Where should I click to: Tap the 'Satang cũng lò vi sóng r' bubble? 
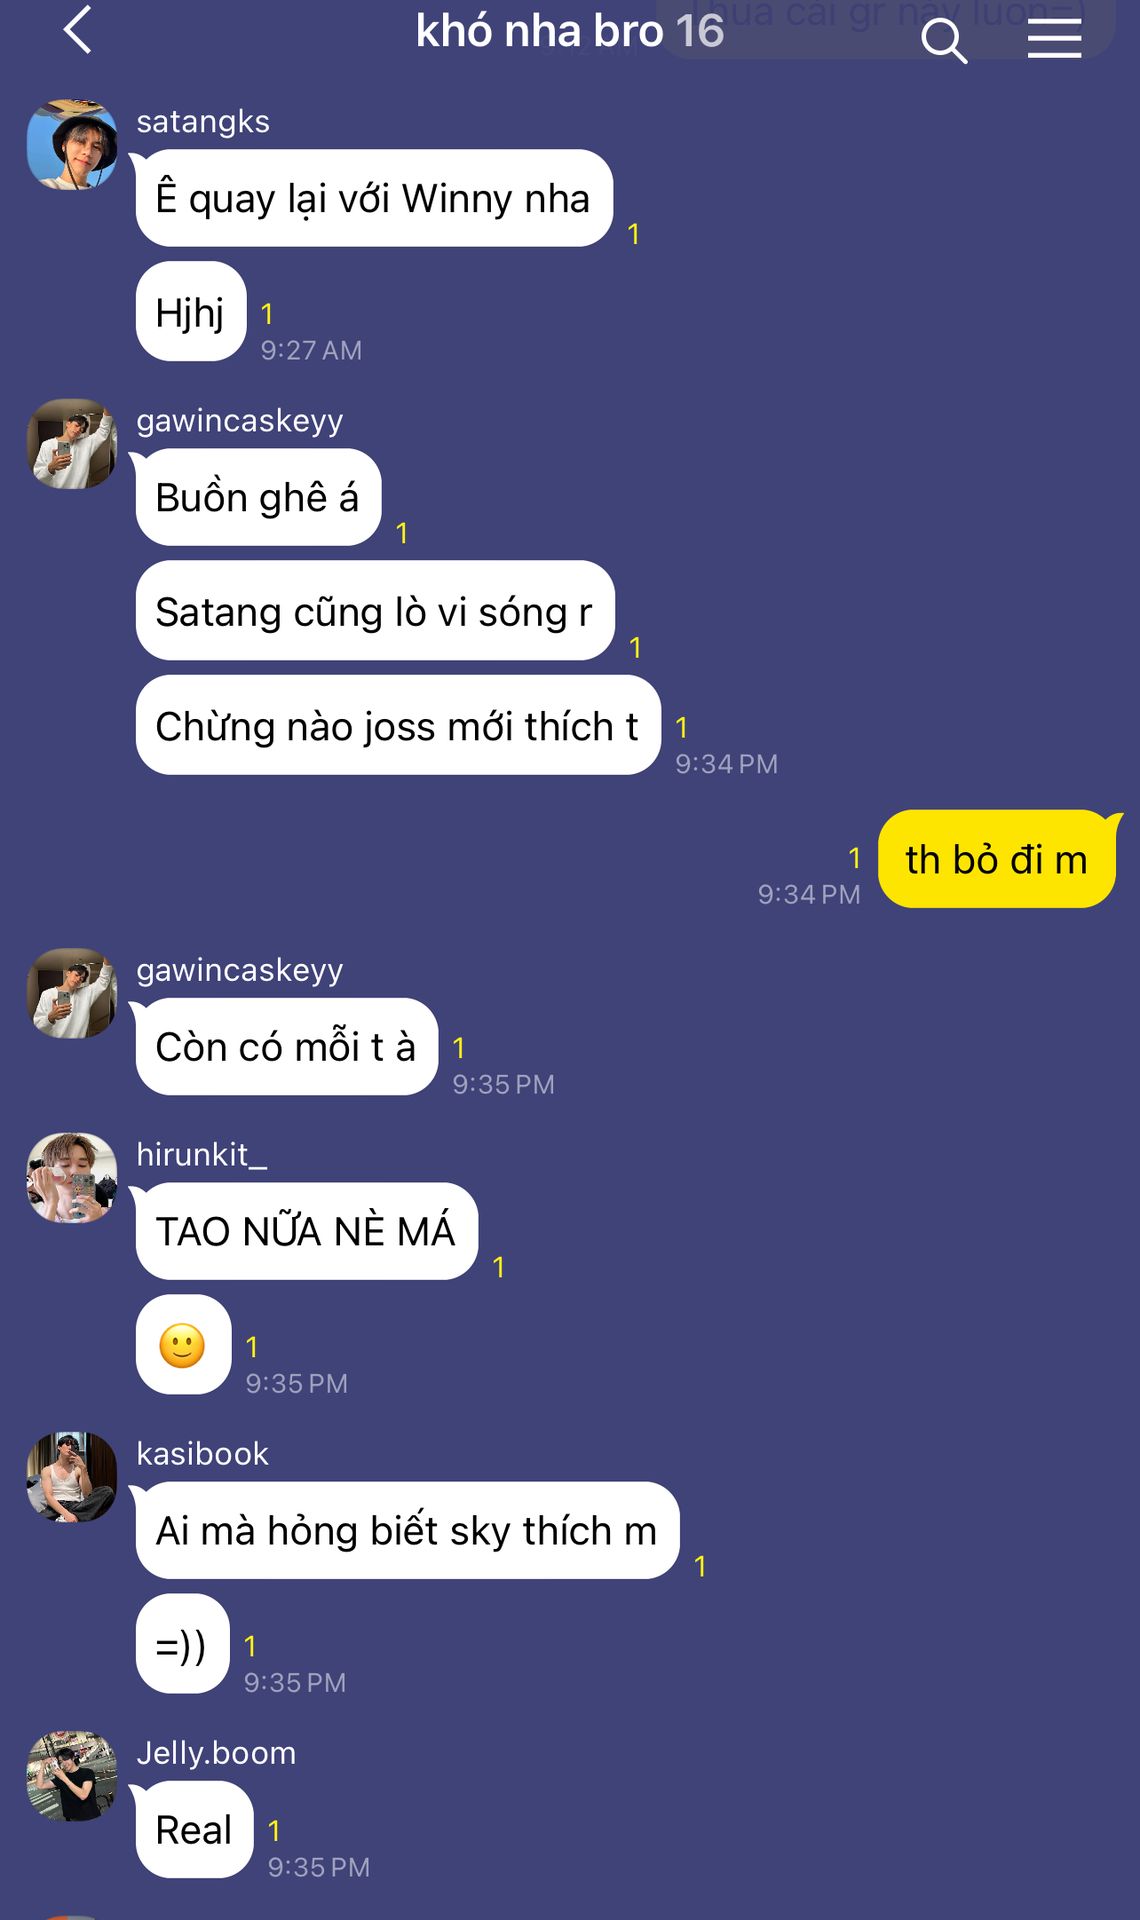click(375, 610)
